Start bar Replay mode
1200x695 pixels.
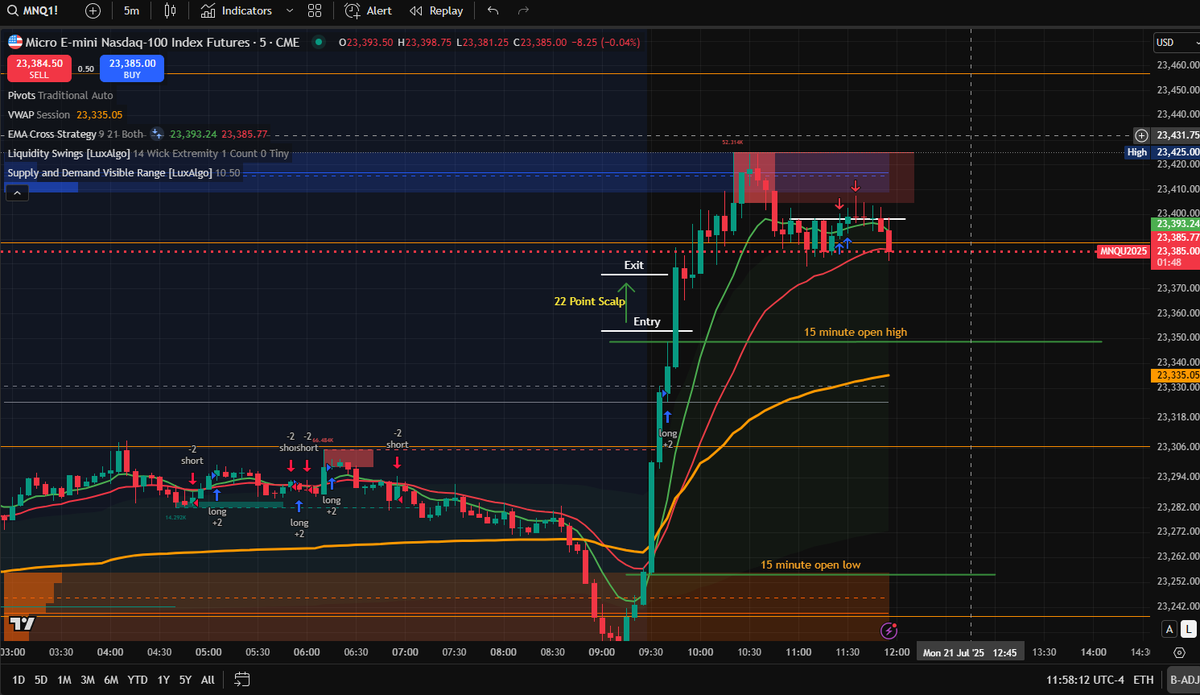(x=436, y=11)
